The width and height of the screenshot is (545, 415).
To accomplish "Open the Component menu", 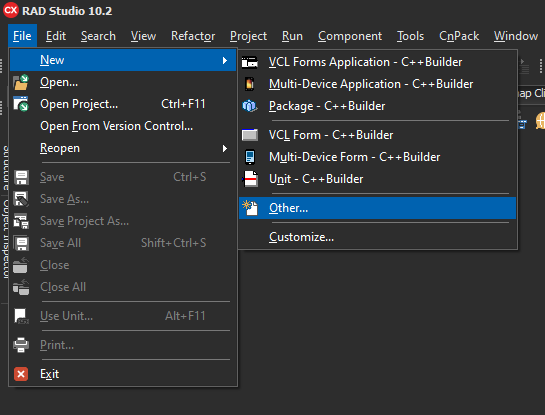I will point(350,36).
